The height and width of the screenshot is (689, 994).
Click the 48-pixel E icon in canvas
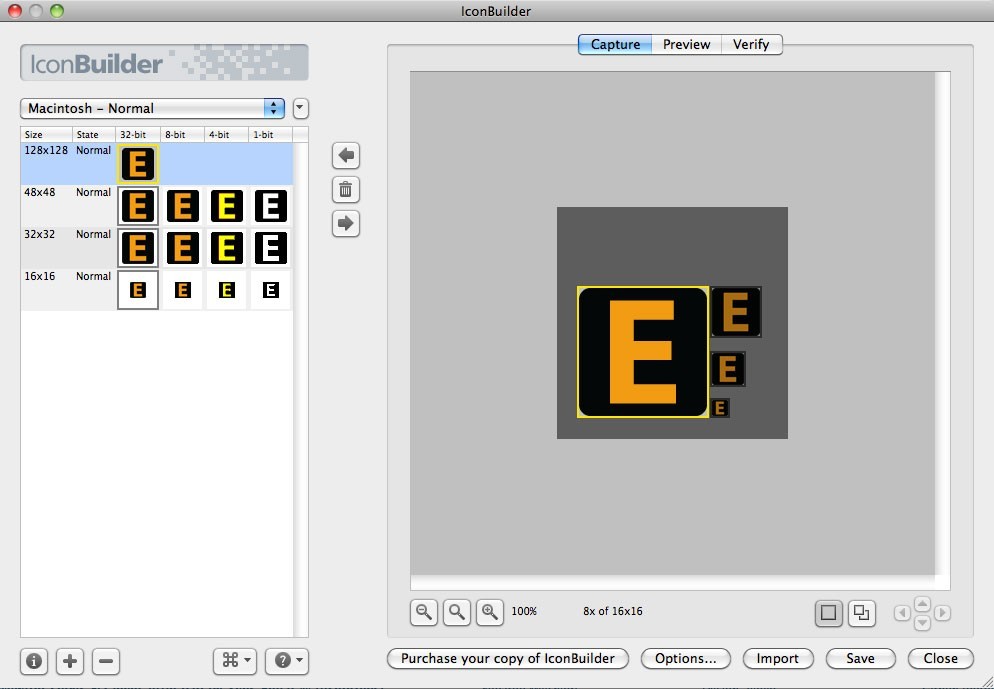tap(736, 312)
